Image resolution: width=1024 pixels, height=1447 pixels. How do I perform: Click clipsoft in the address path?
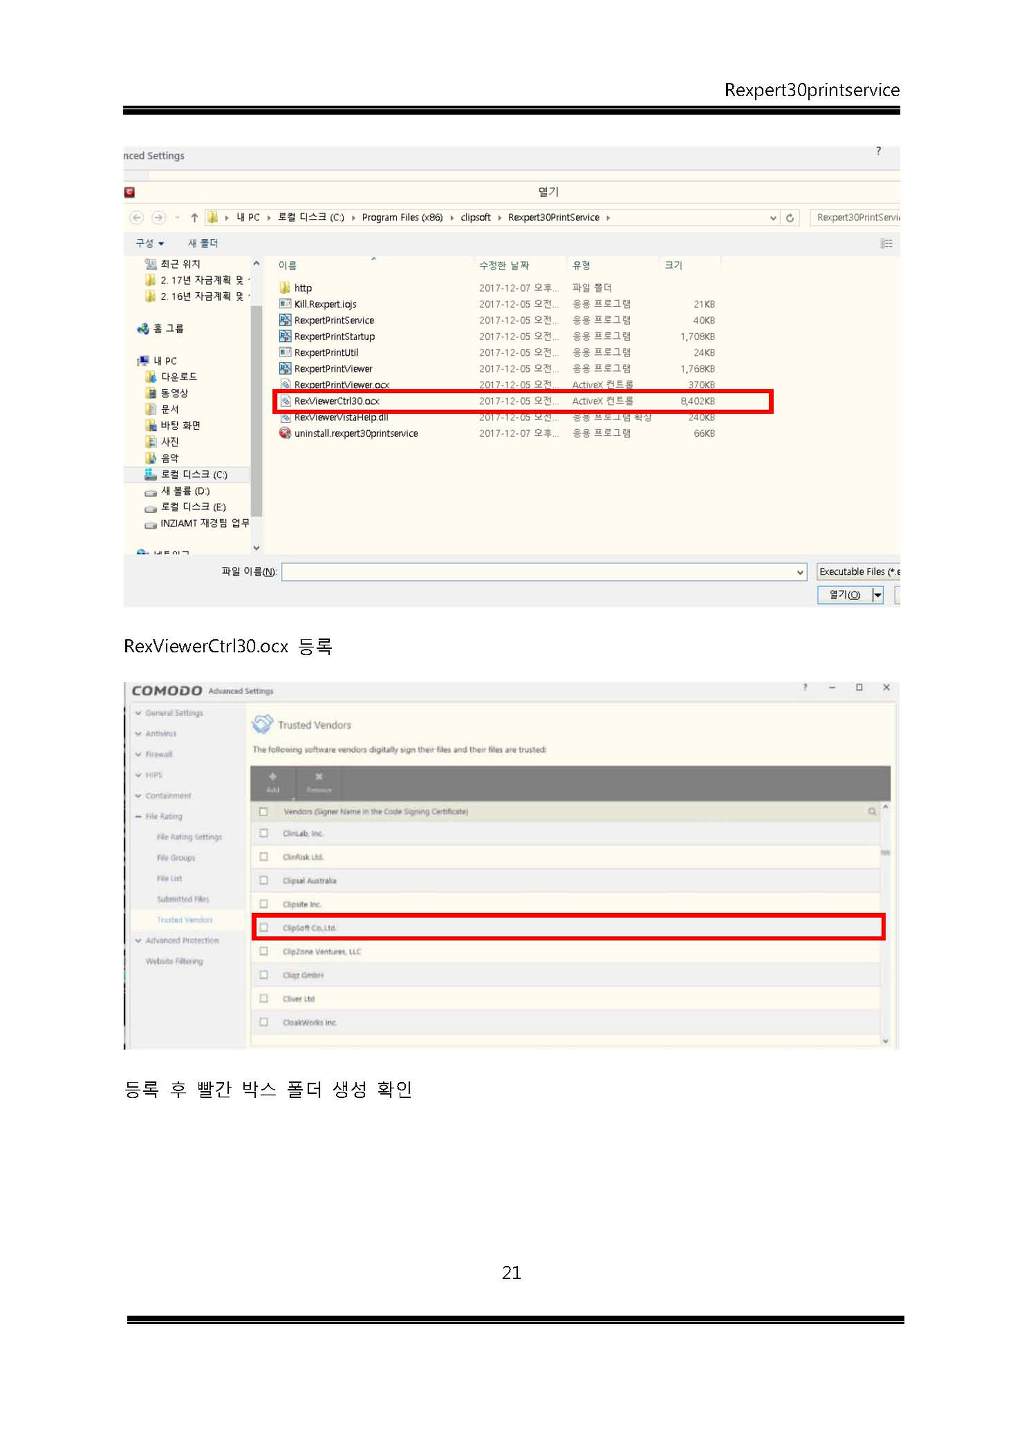coord(476,218)
